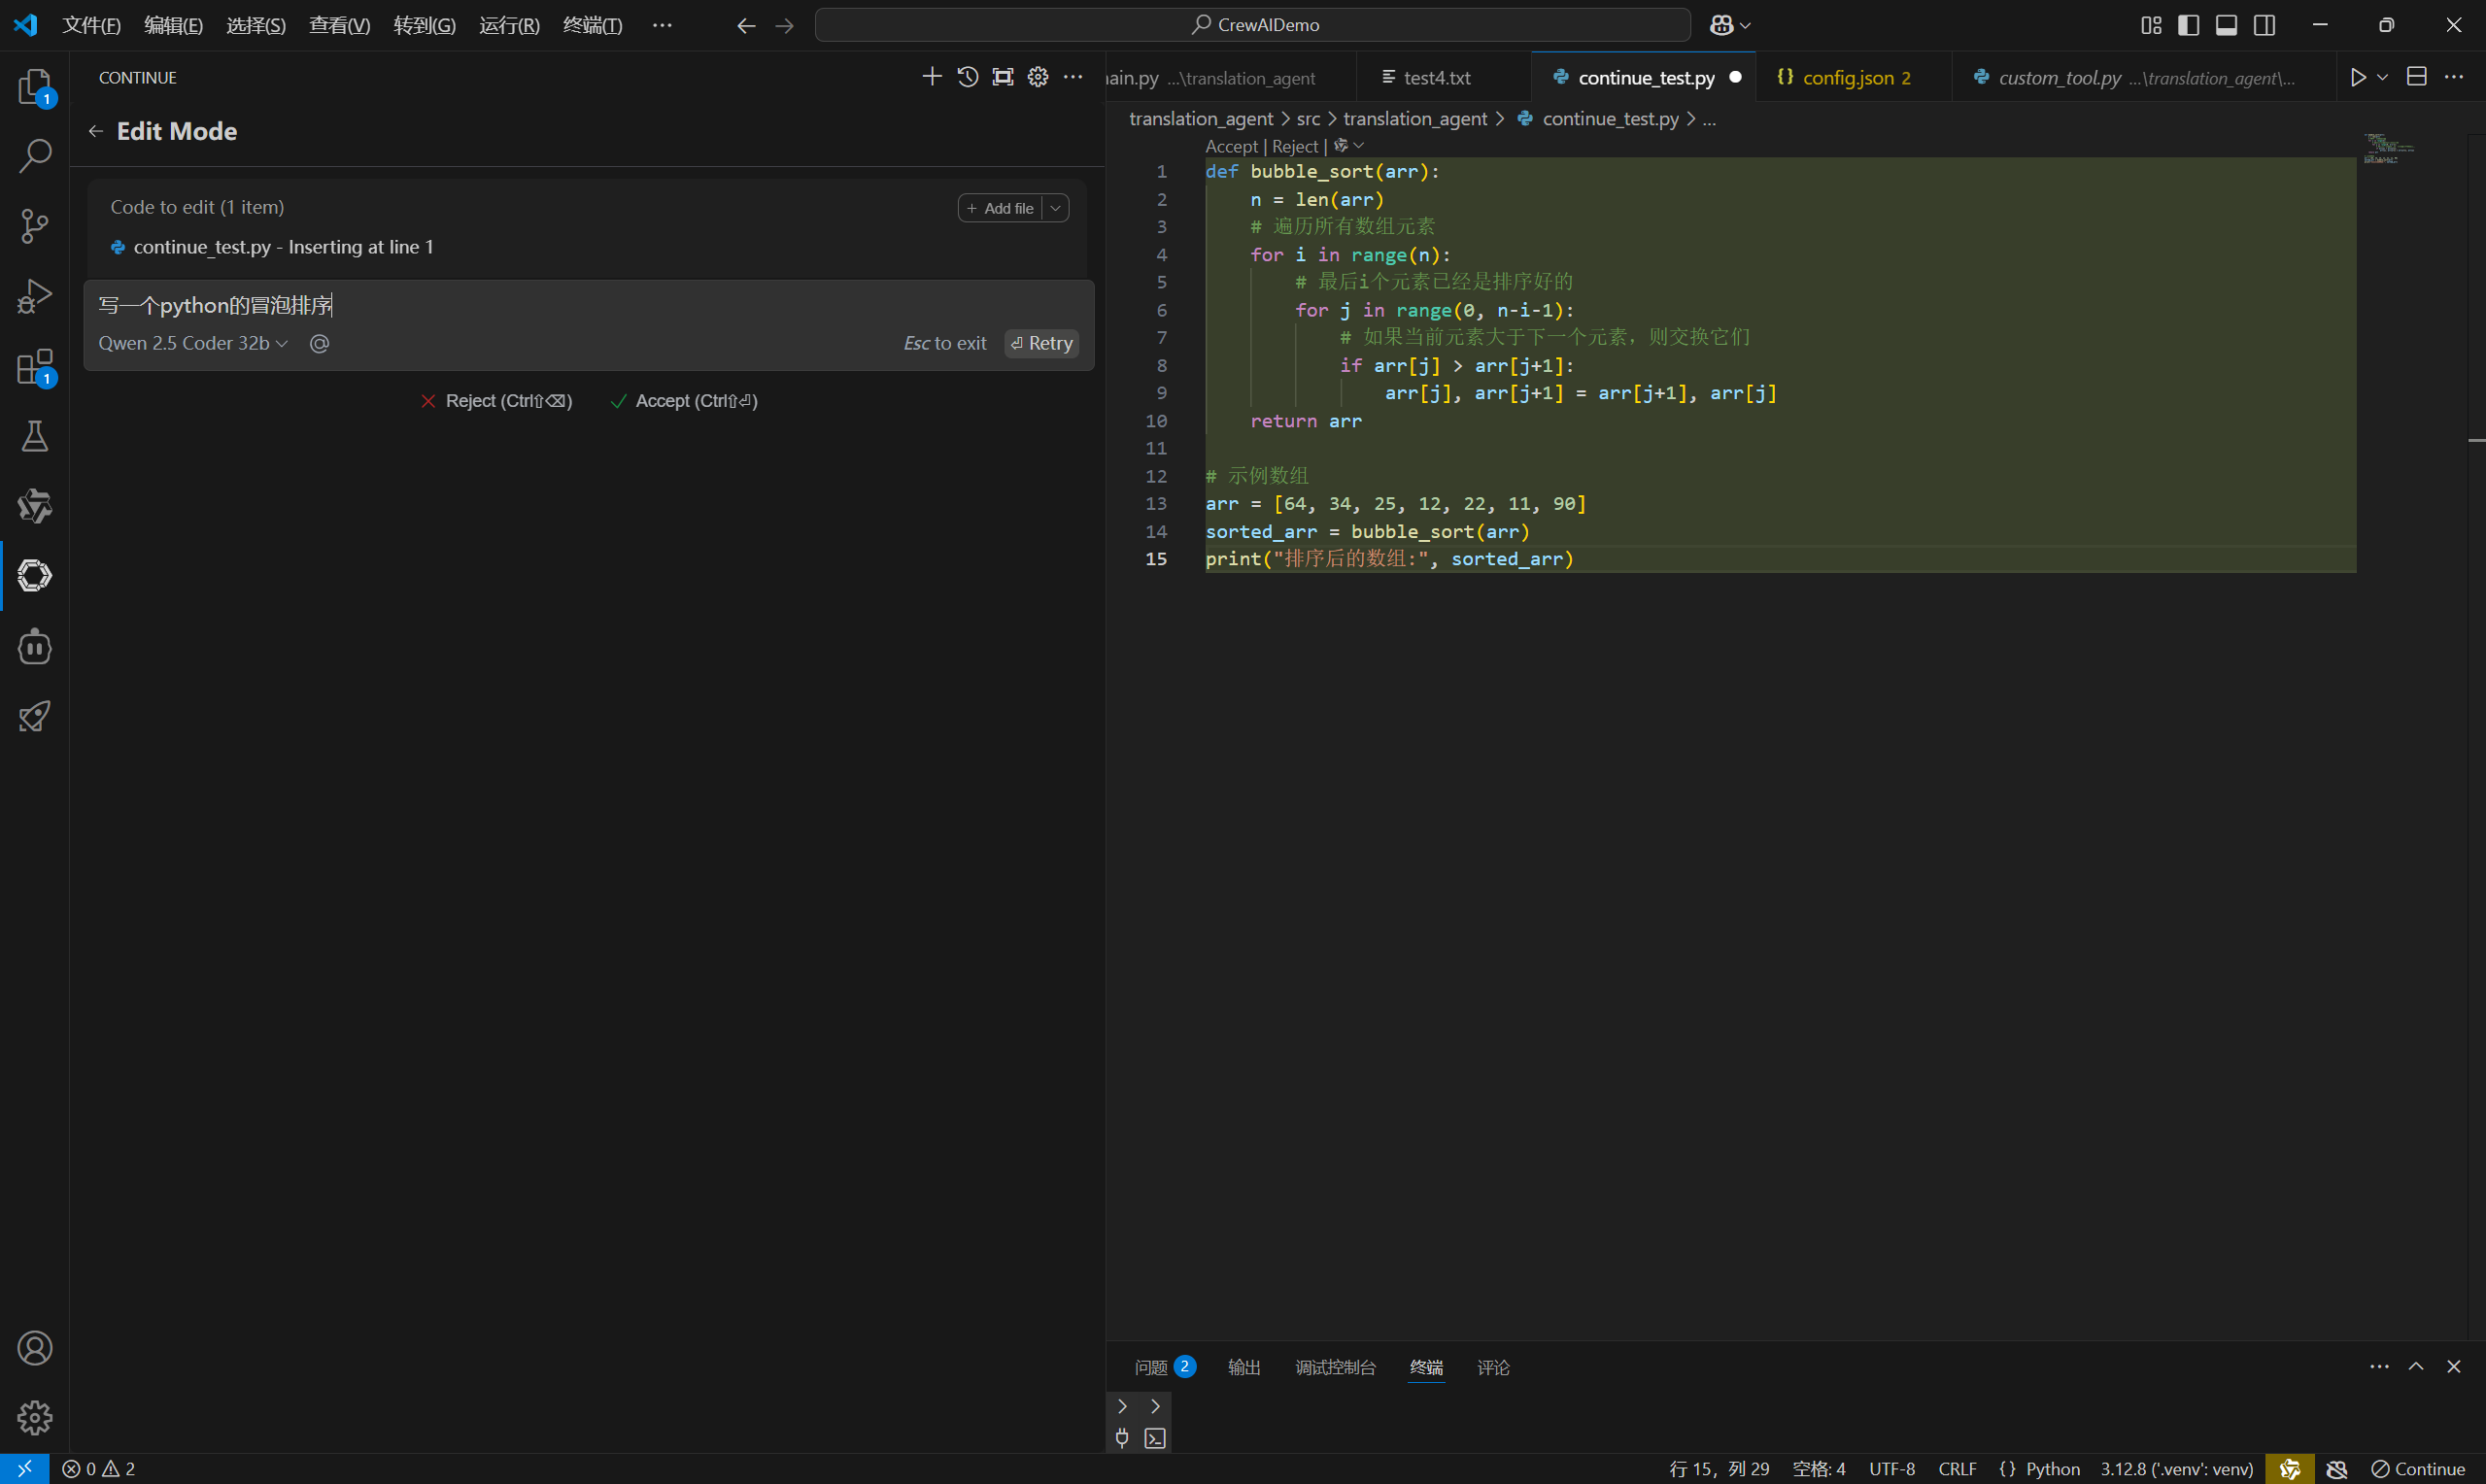Open the Testing flask view

[35, 436]
